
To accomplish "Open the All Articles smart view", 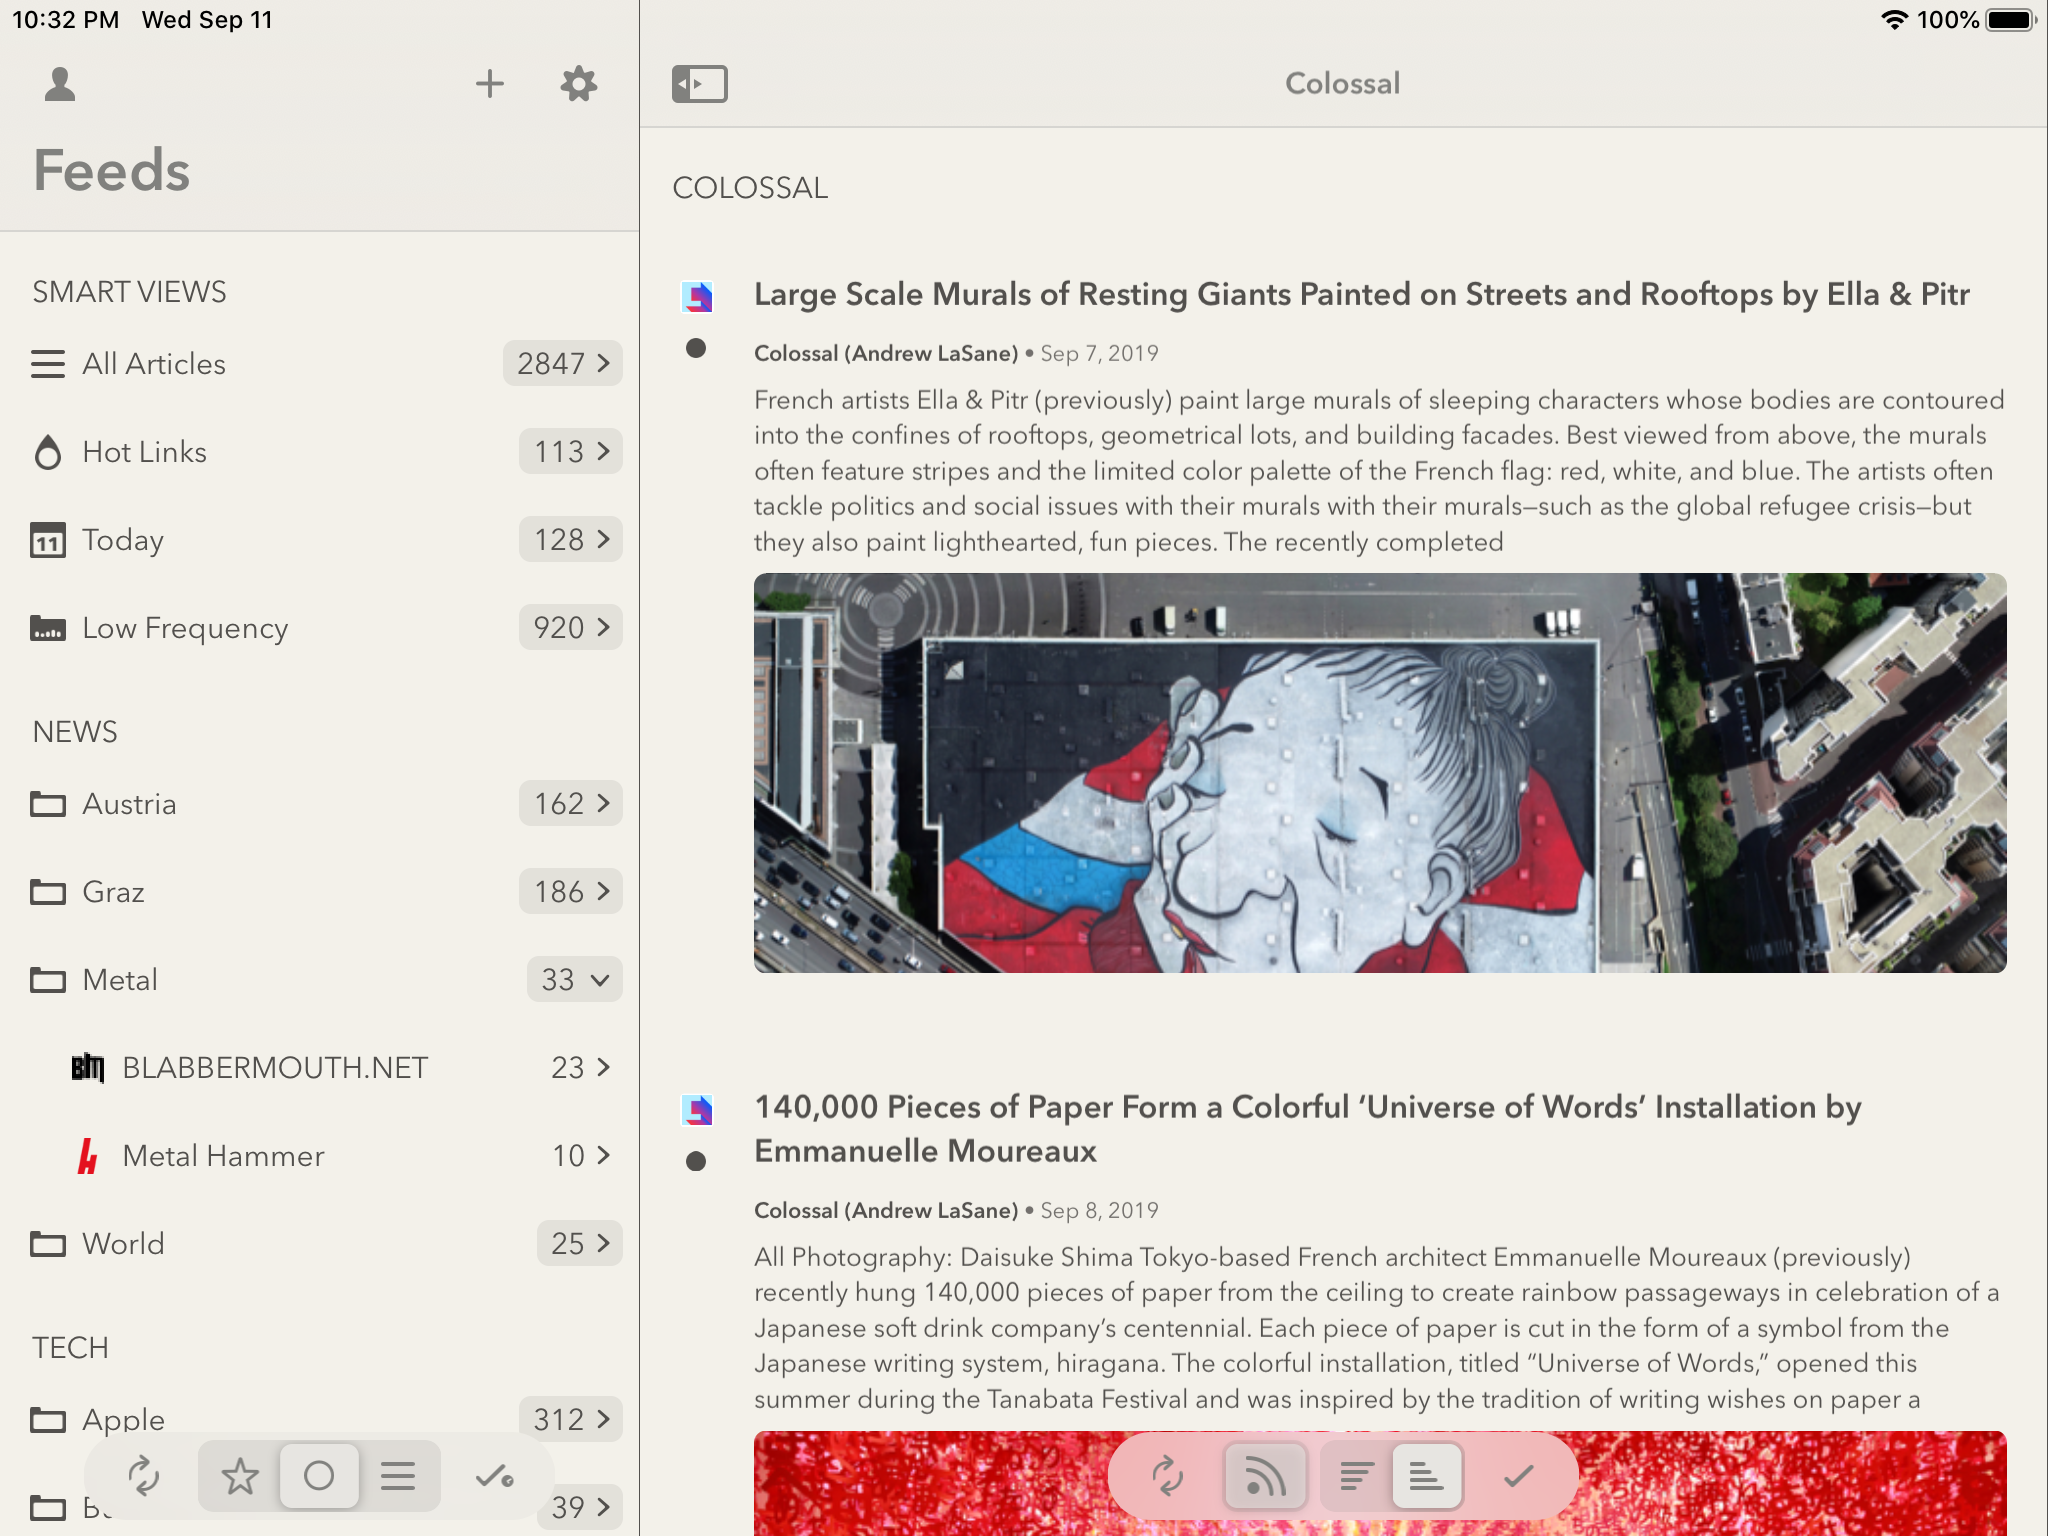I will coord(154,364).
